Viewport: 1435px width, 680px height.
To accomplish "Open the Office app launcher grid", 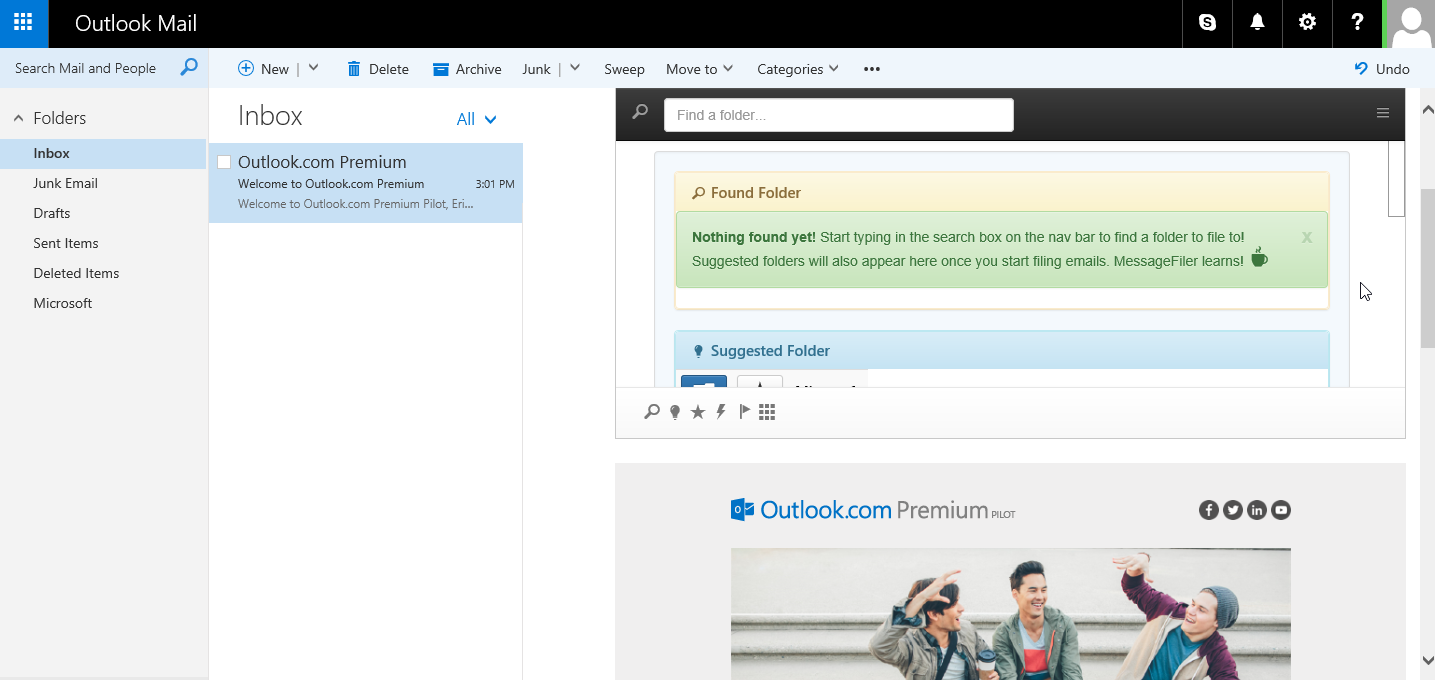I will coord(24,22).
